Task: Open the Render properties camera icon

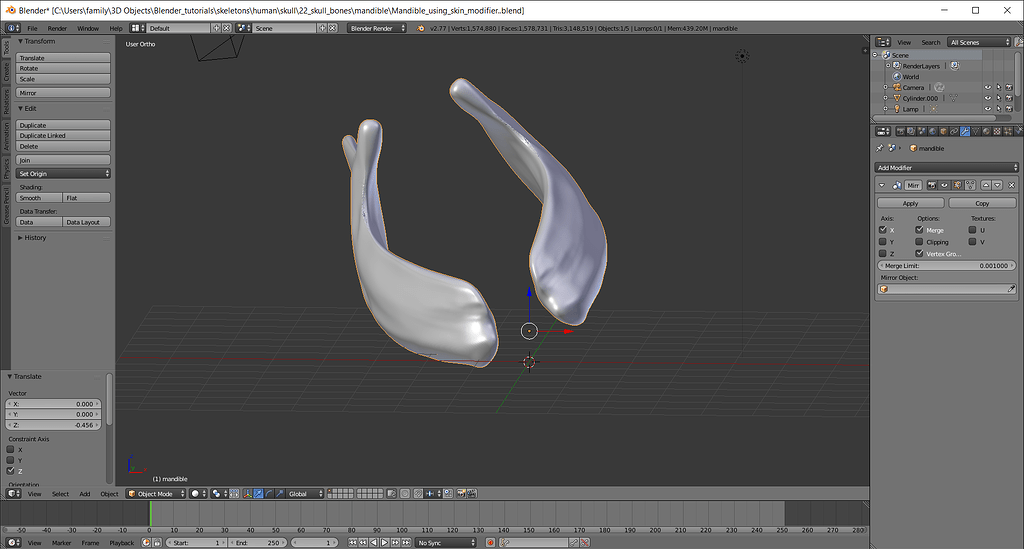Action: pyautogui.click(x=901, y=131)
